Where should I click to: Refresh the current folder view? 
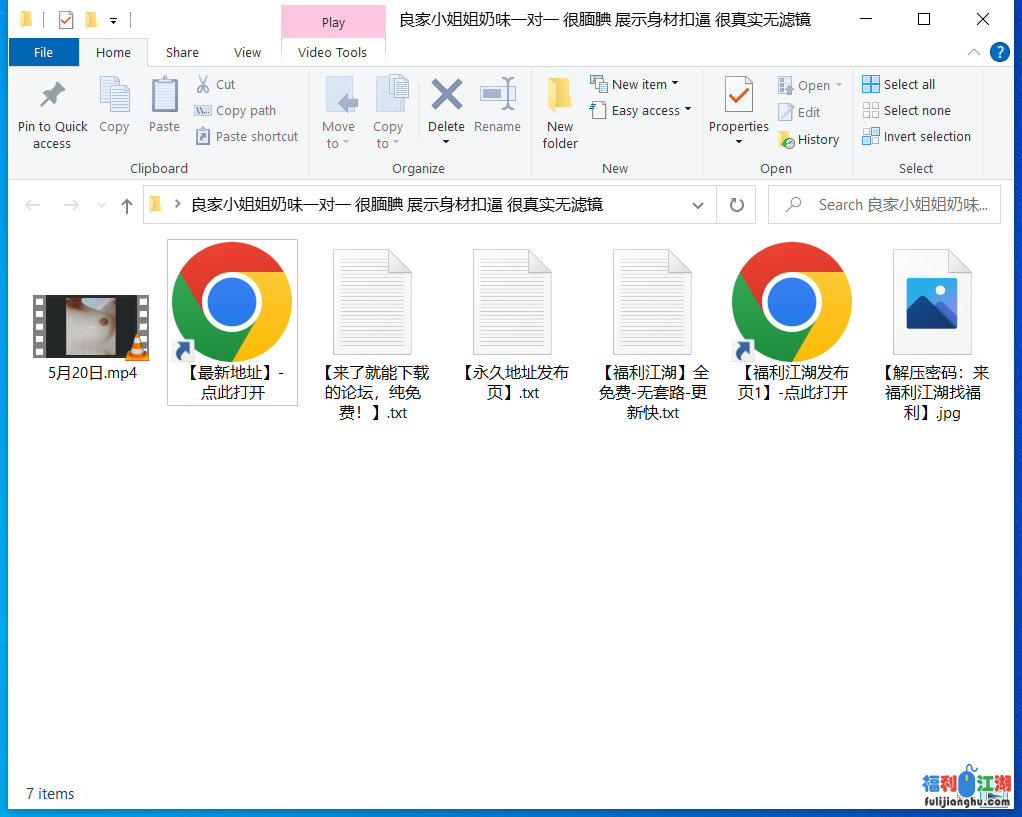pyautogui.click(x=737, y=205)
